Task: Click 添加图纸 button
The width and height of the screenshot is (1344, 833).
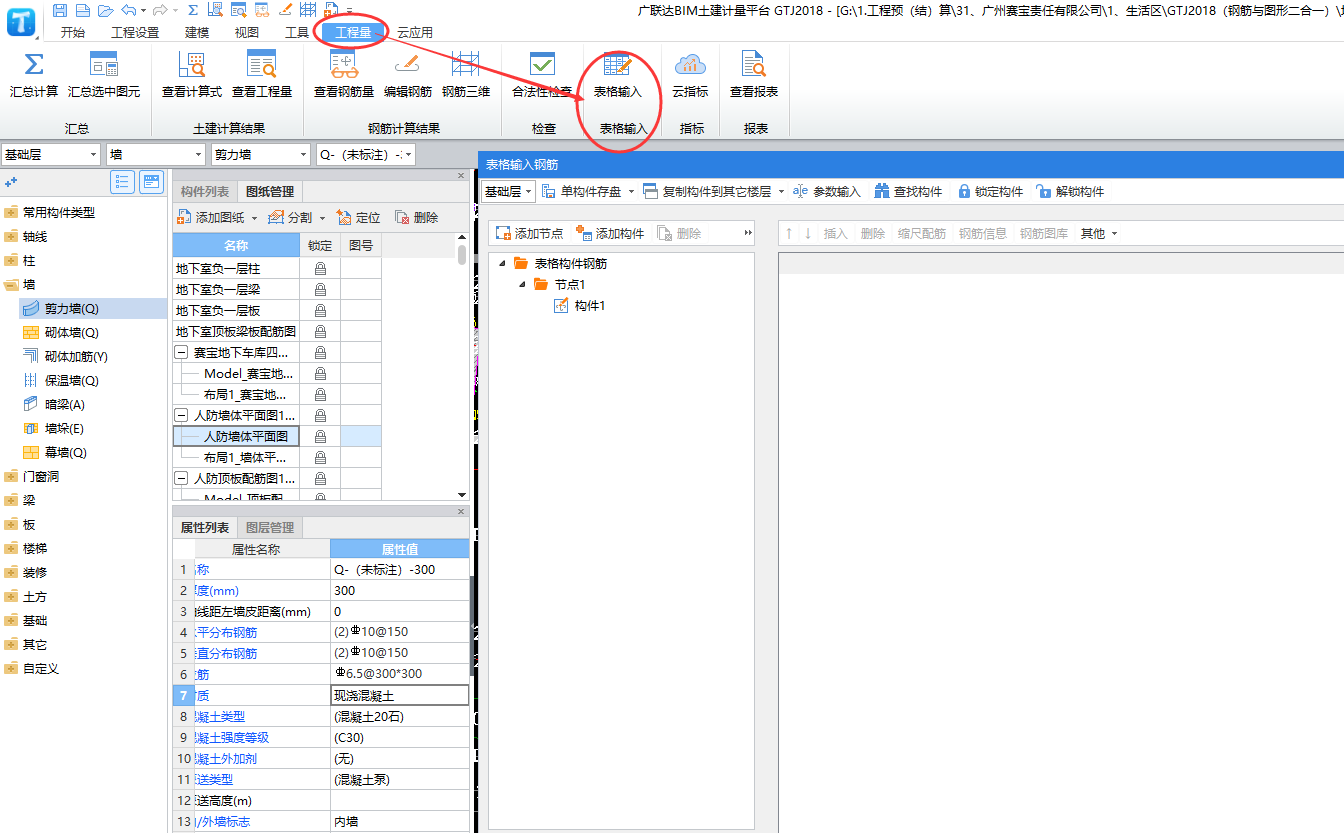Action: [217, 217]
